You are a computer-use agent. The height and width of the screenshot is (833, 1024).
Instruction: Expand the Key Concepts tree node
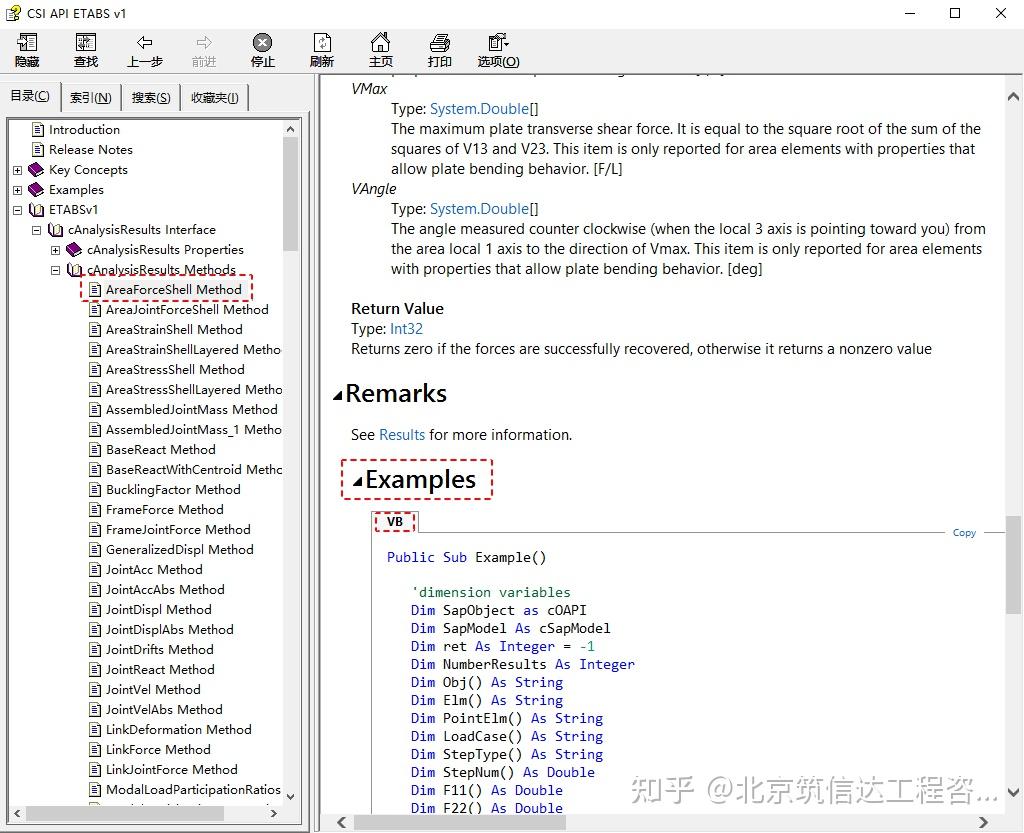[x=17, y=169]
